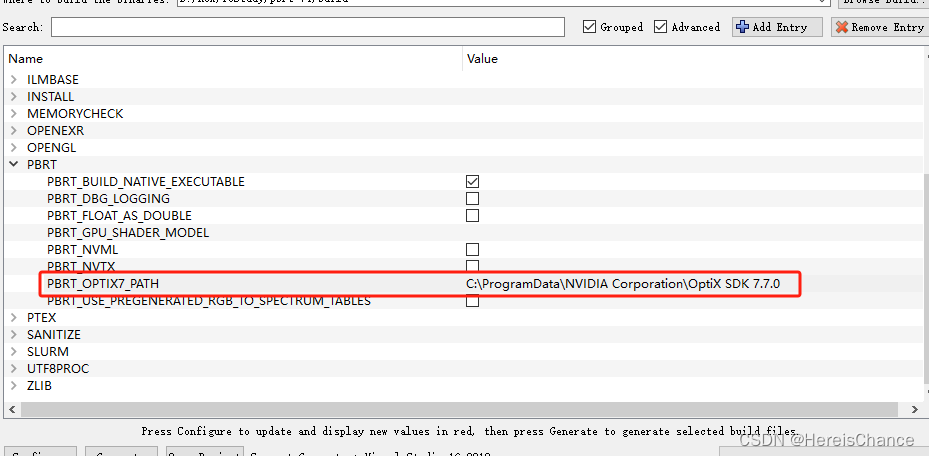Click the Browse Build button
929x456 pixels.
(884, 2)
